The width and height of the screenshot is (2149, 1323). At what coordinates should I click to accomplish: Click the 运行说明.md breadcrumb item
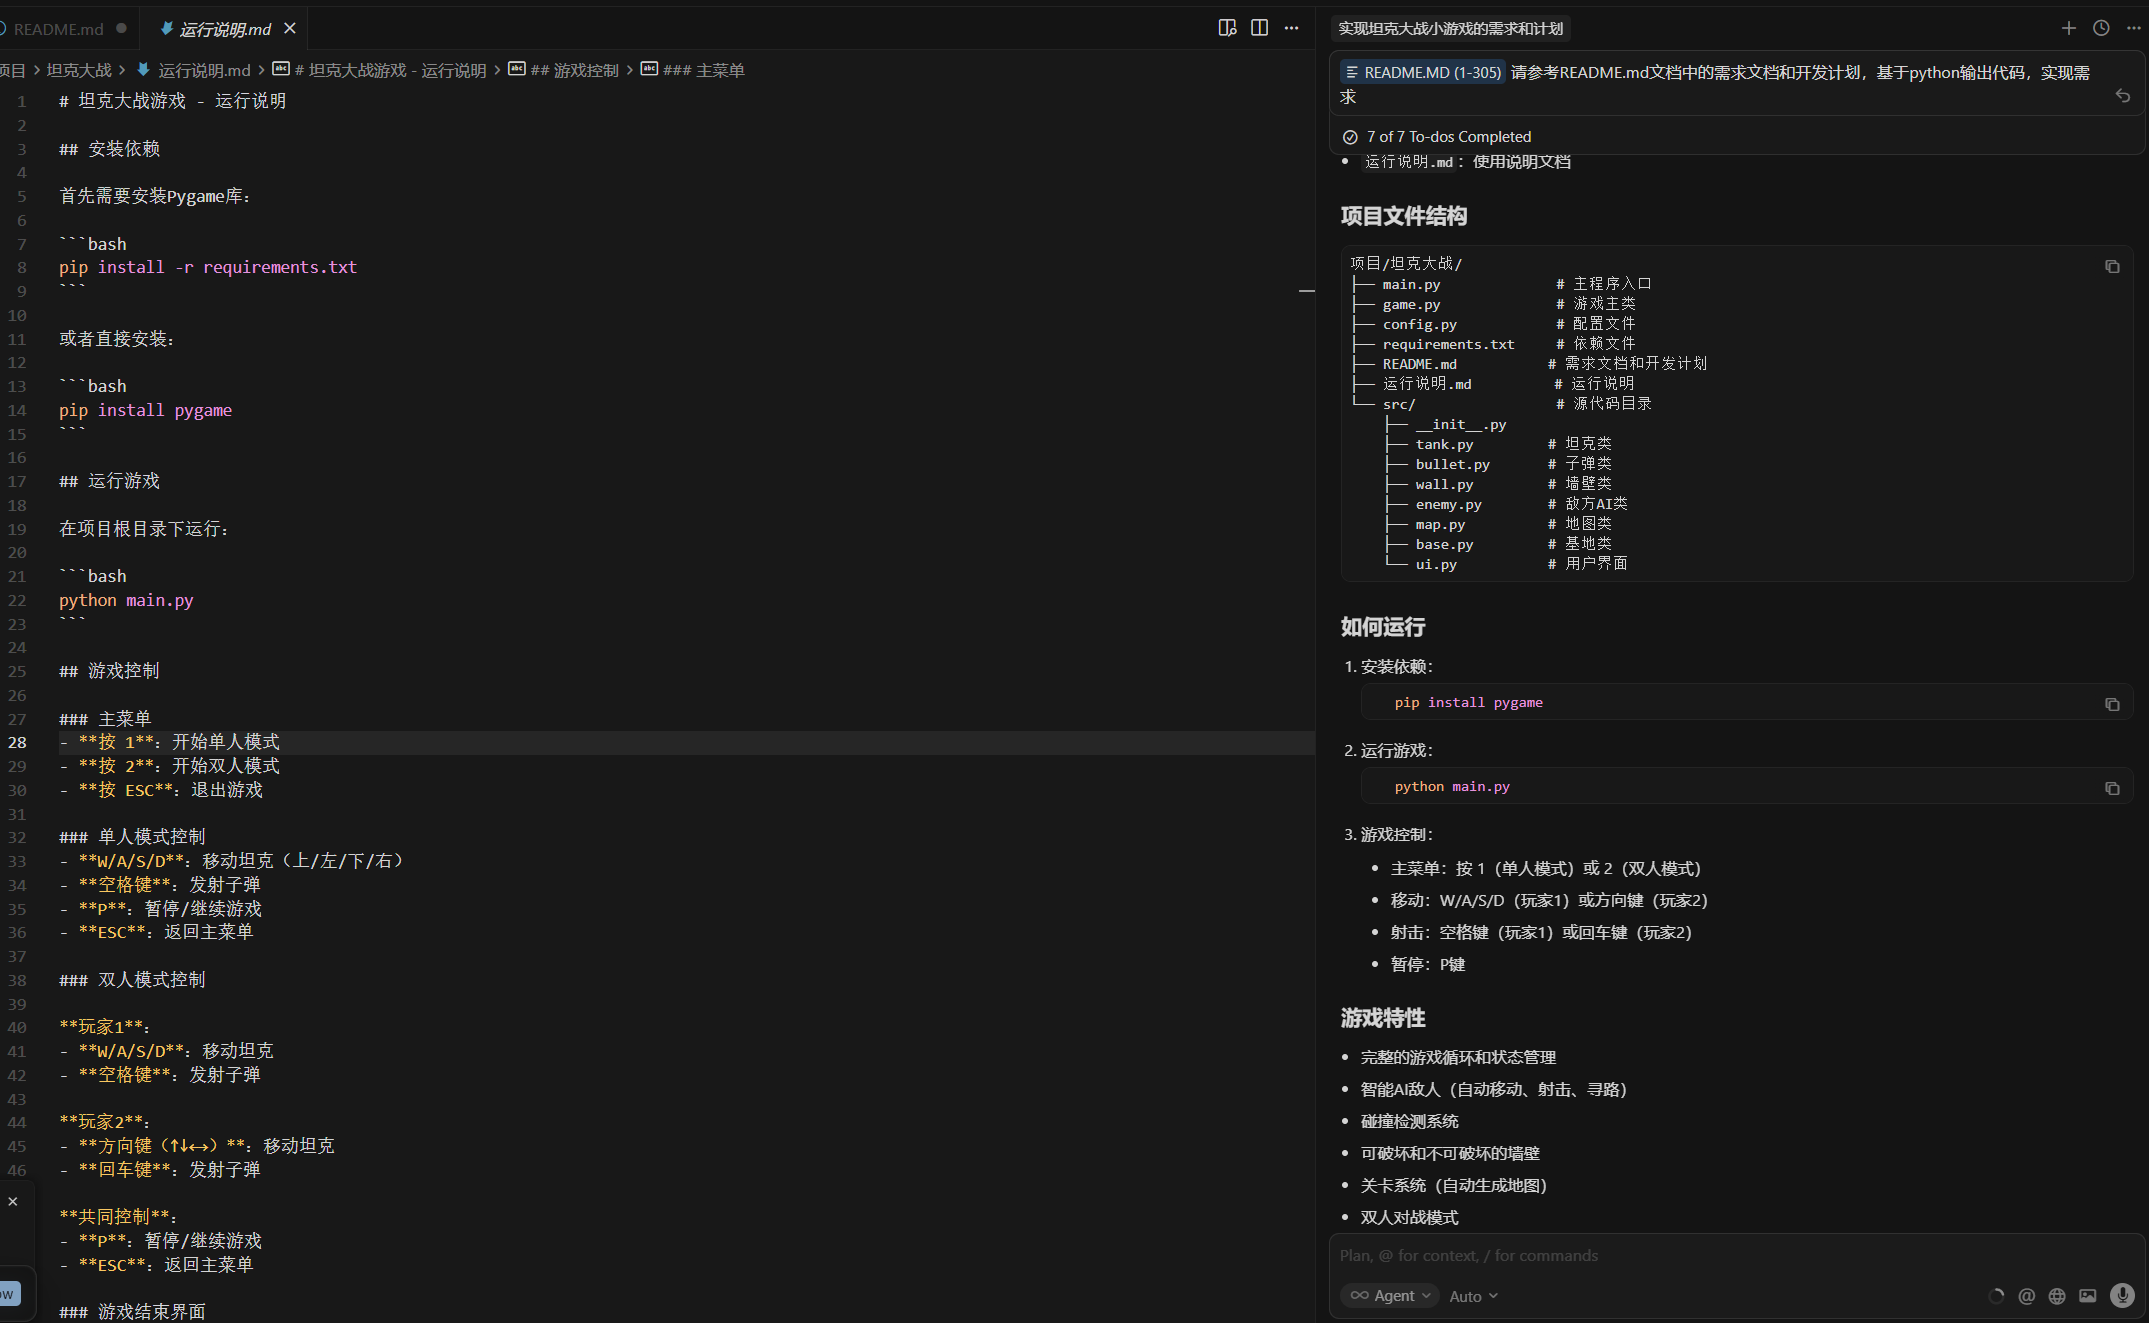coord(204,70)
